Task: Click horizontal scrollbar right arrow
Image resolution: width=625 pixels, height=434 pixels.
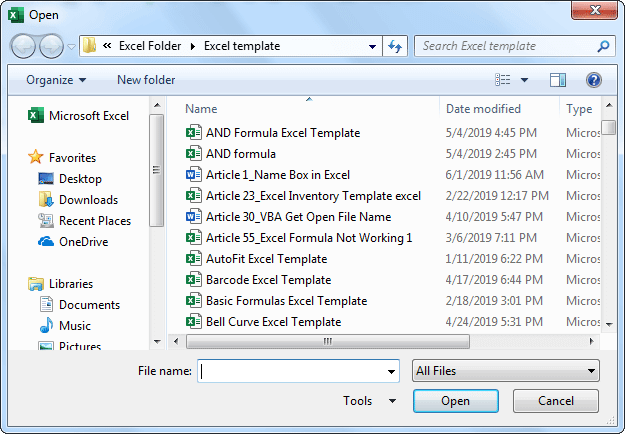Action: [592, 342]
